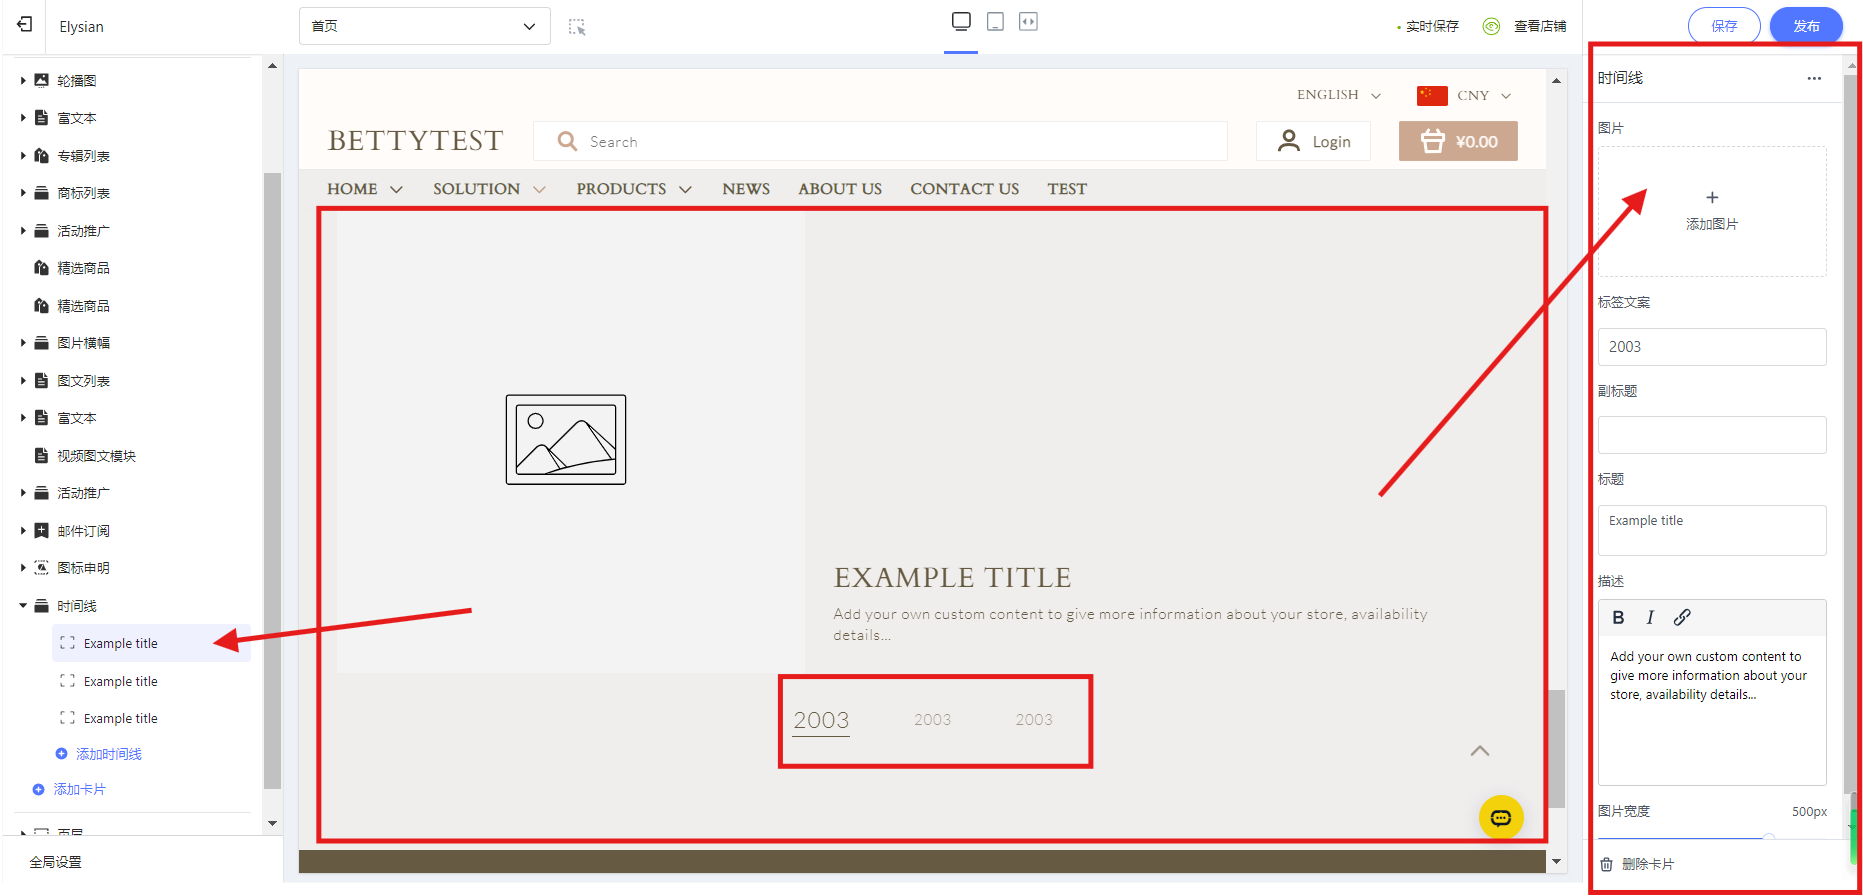Open the yellow chat support bubble
This screenshot has height=896, width=1863.
pos(1500,818)
